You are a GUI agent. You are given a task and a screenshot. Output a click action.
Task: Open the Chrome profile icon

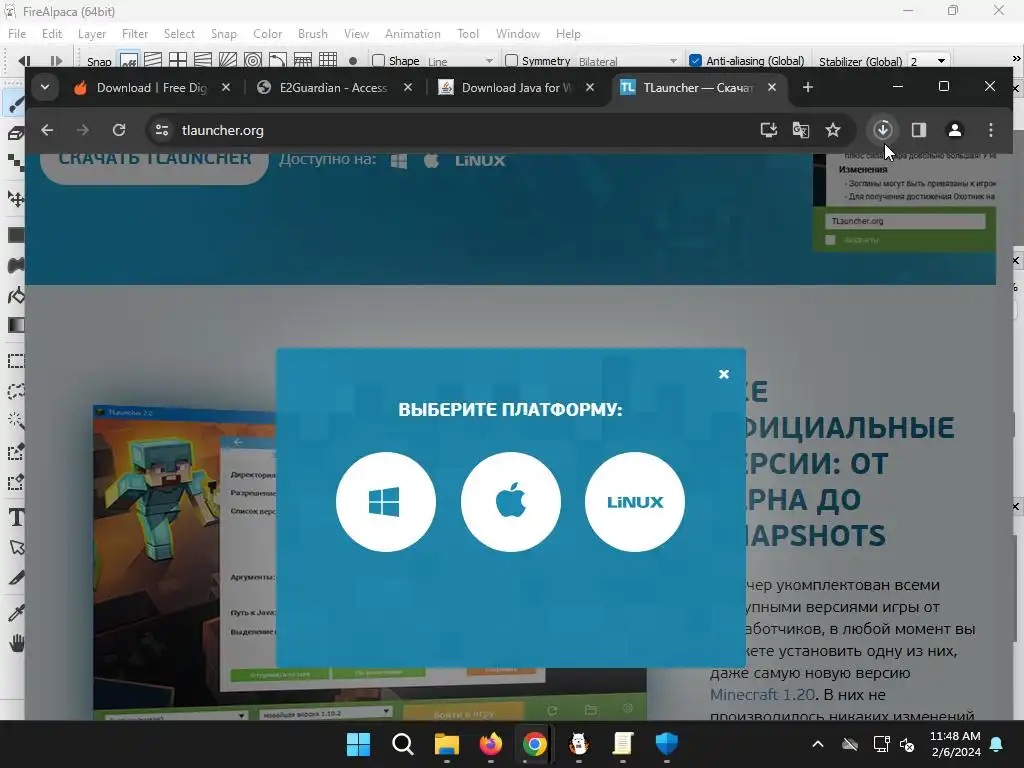[x=955, y=130]
